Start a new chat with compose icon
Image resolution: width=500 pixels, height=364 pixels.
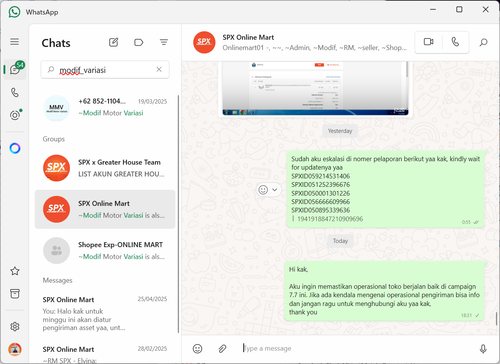pos(113,42)
